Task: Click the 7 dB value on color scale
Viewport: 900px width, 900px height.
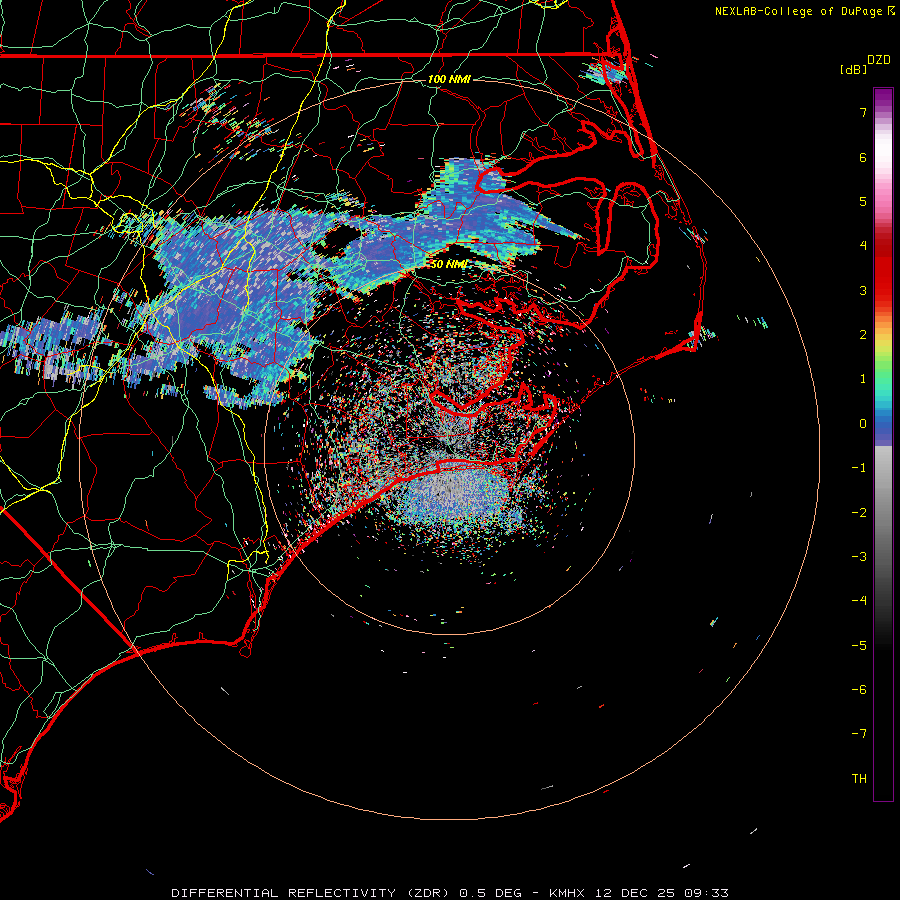Action: click(863, 112)
